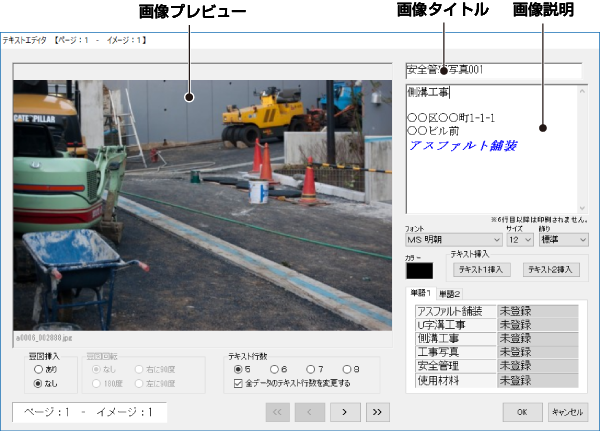Jump to last image with >> button
The width and height of the screenshot is (600, 431).
point(377,412)
